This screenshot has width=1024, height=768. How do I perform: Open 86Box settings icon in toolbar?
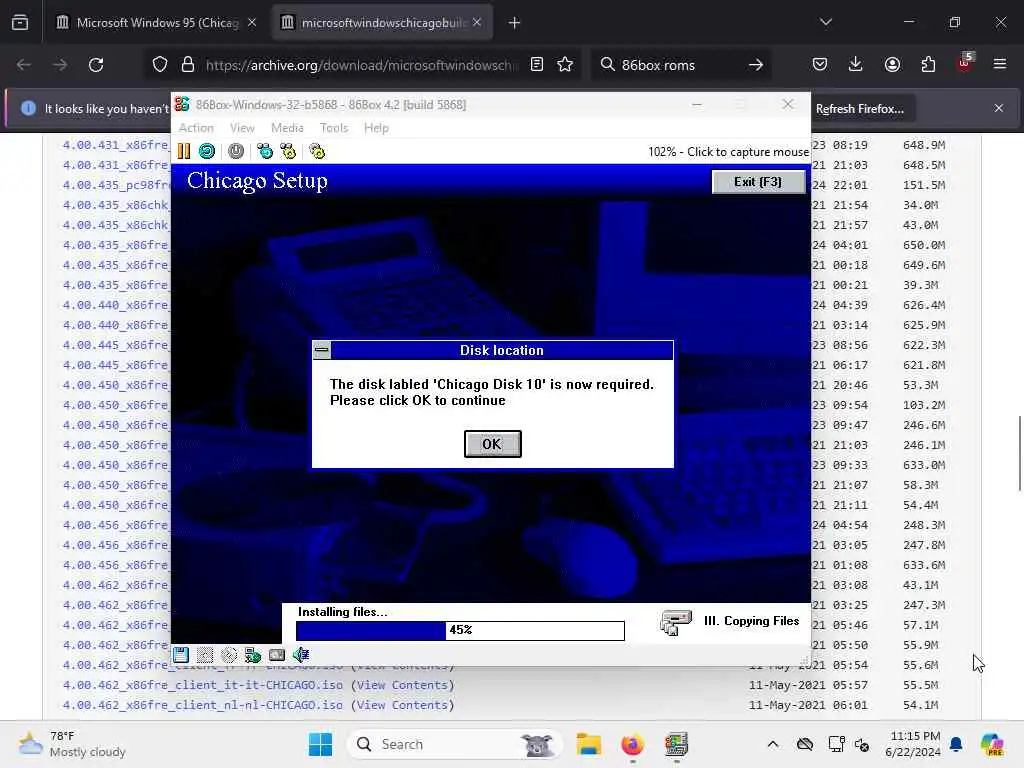pos(317,152)
